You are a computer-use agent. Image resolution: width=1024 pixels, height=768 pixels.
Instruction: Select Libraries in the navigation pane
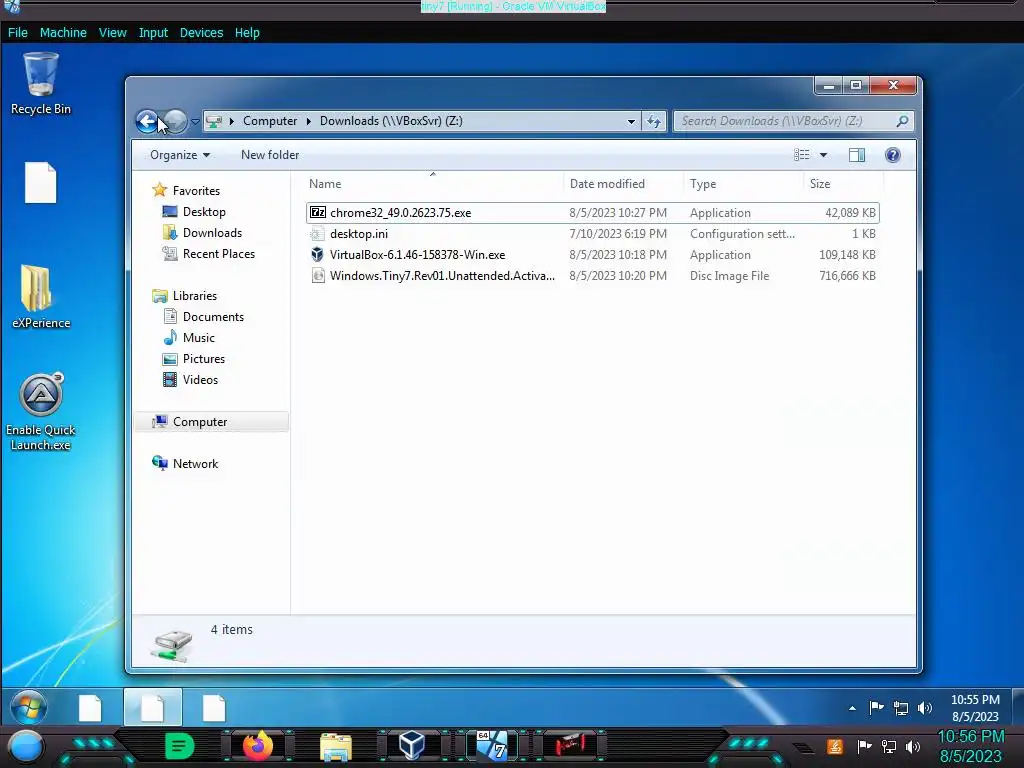pyautogui.click(x=195, y=296)
